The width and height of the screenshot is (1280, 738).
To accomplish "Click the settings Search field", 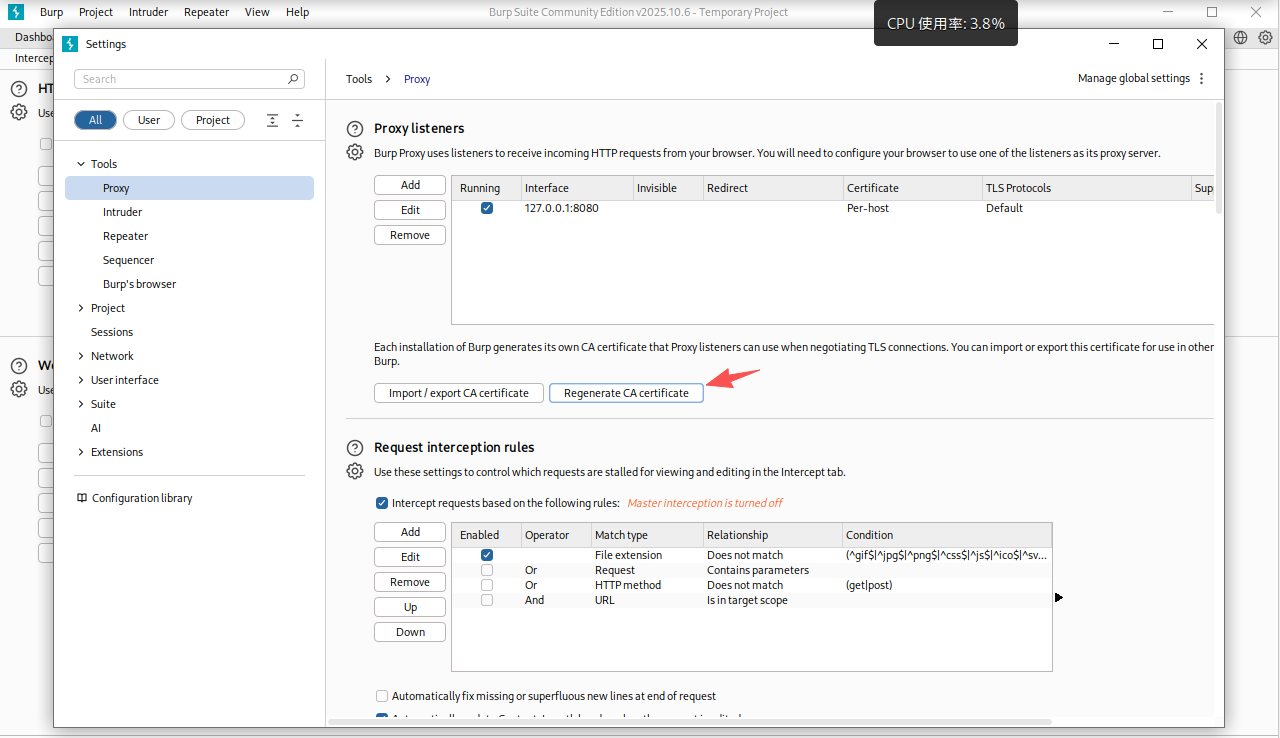I will (189, 79).
